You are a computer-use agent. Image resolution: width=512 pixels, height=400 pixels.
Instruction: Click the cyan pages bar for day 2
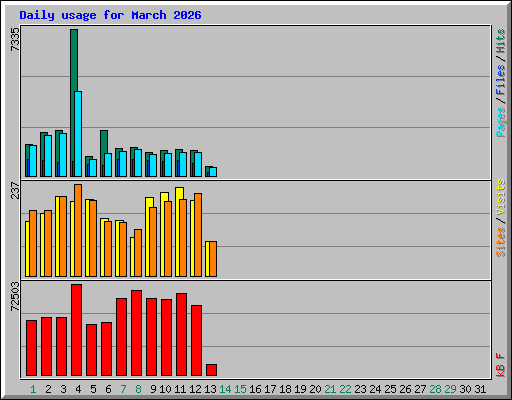click(48, 156)
